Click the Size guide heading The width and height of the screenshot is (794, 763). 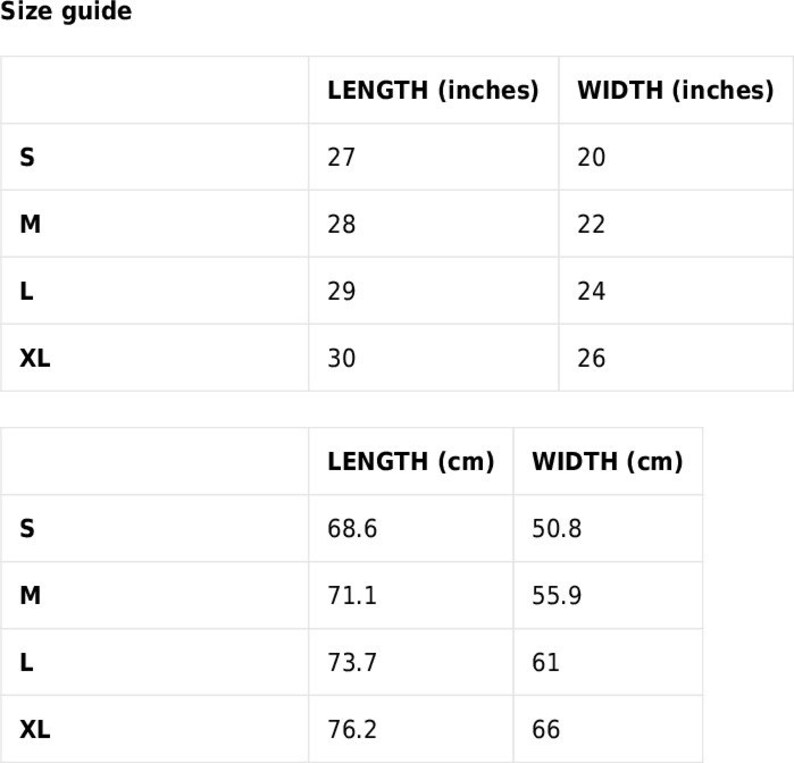(66, 11)
